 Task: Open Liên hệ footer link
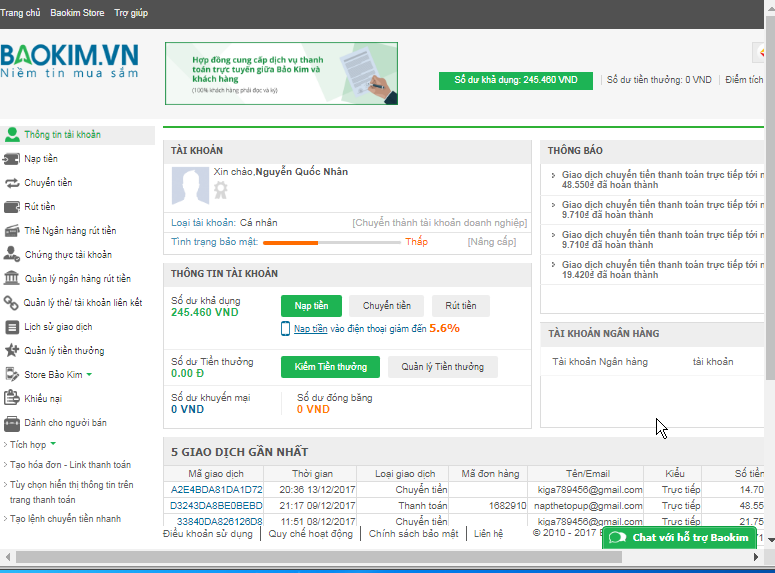[x=488, y=534]
